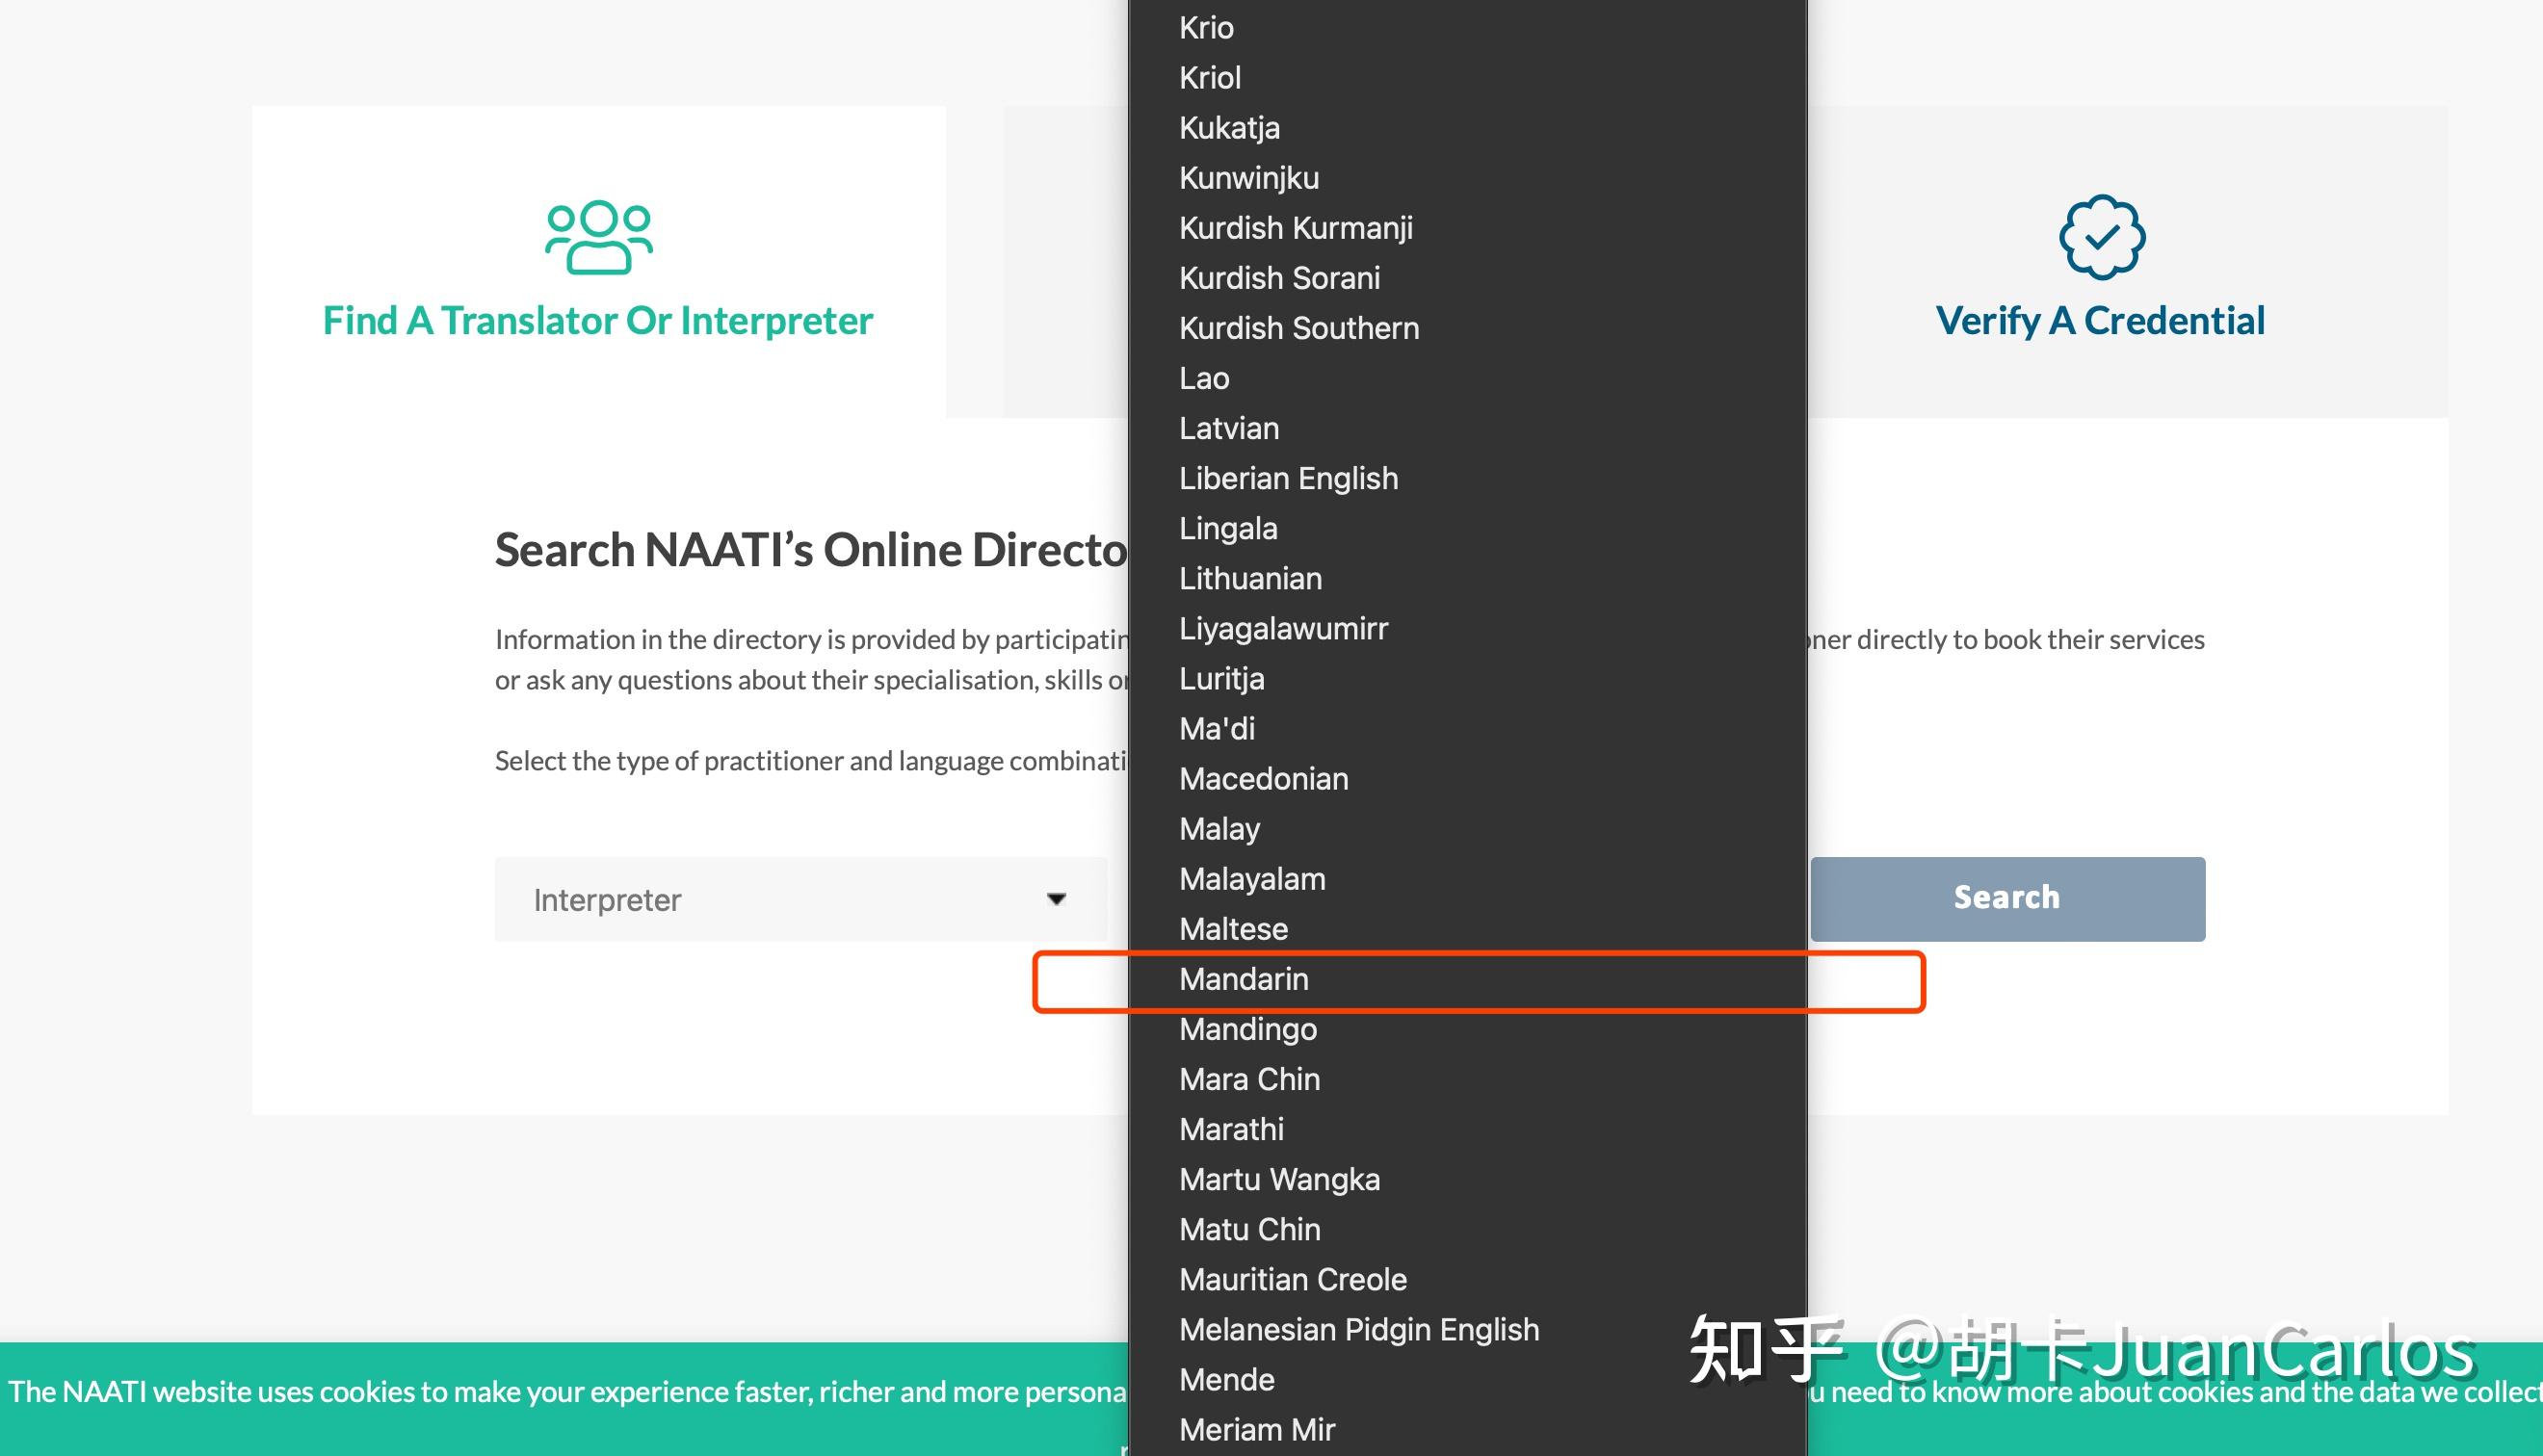Switch to Verify A Credential tab
Viewport: 2543px width, 1456px height.
[x=2100, y=321]
